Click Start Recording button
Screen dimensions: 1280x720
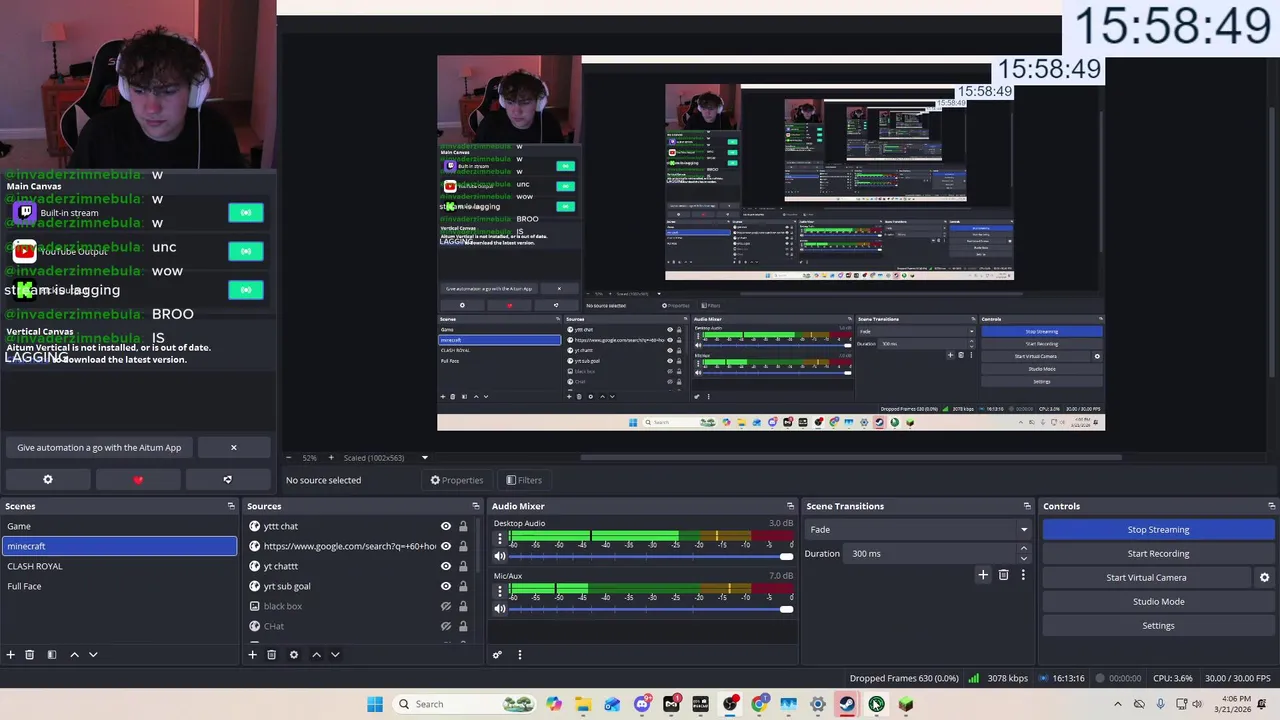pos(1158,554)
